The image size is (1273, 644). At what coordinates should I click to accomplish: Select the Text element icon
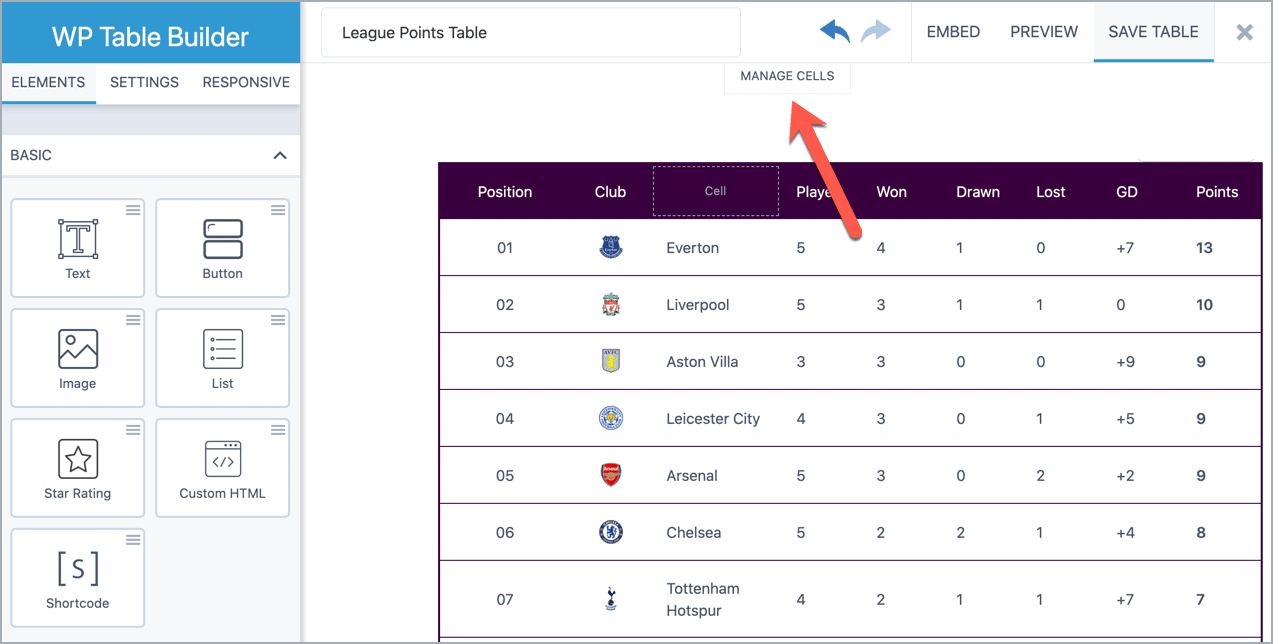[x=77, y=239]
